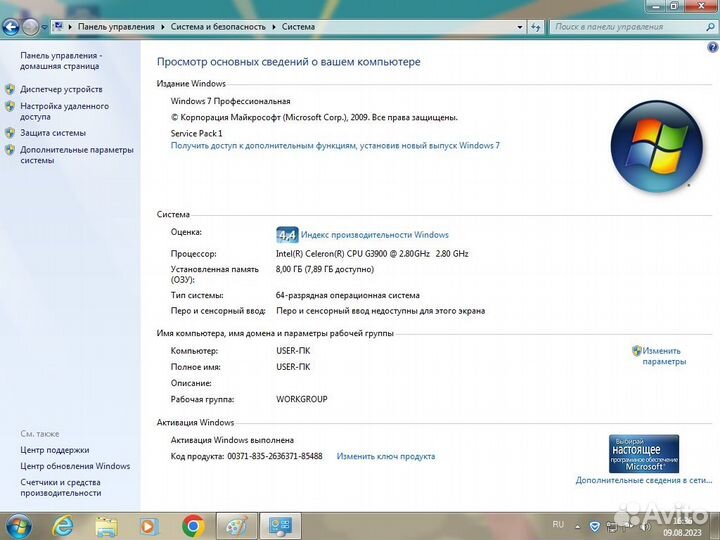Open Windows Media Player from taskbar

coord(149,525)
